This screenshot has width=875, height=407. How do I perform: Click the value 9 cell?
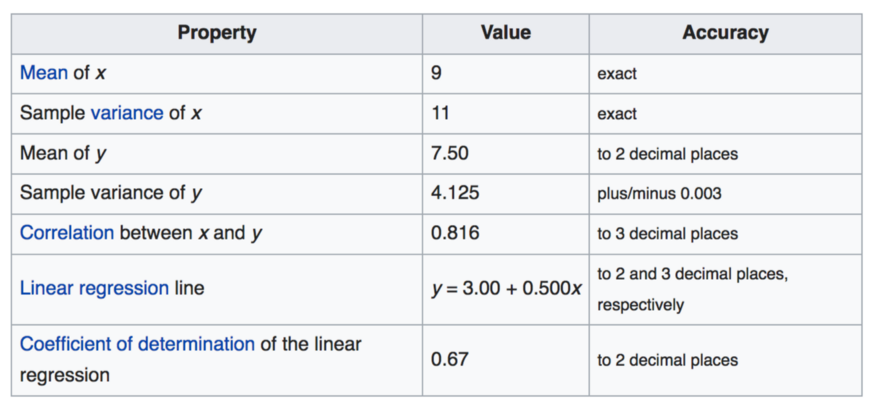coord(437,73)
